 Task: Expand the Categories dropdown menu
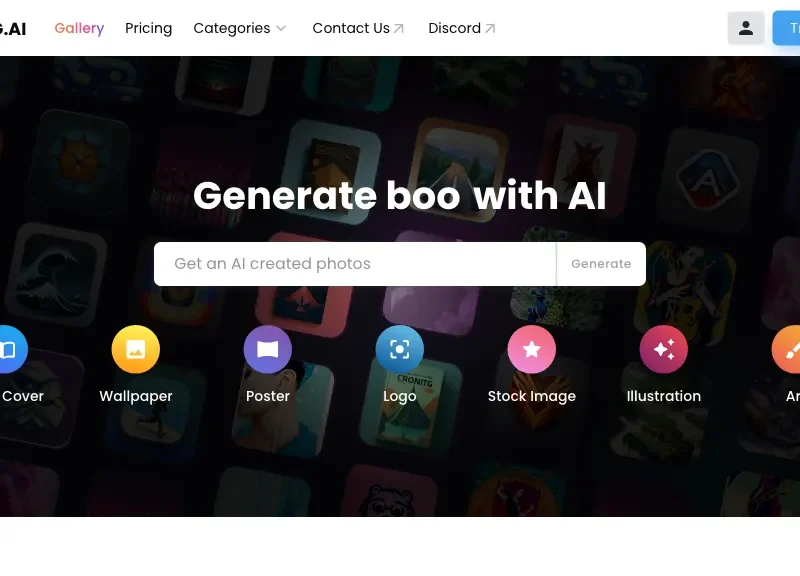click(x=240, y=28)
